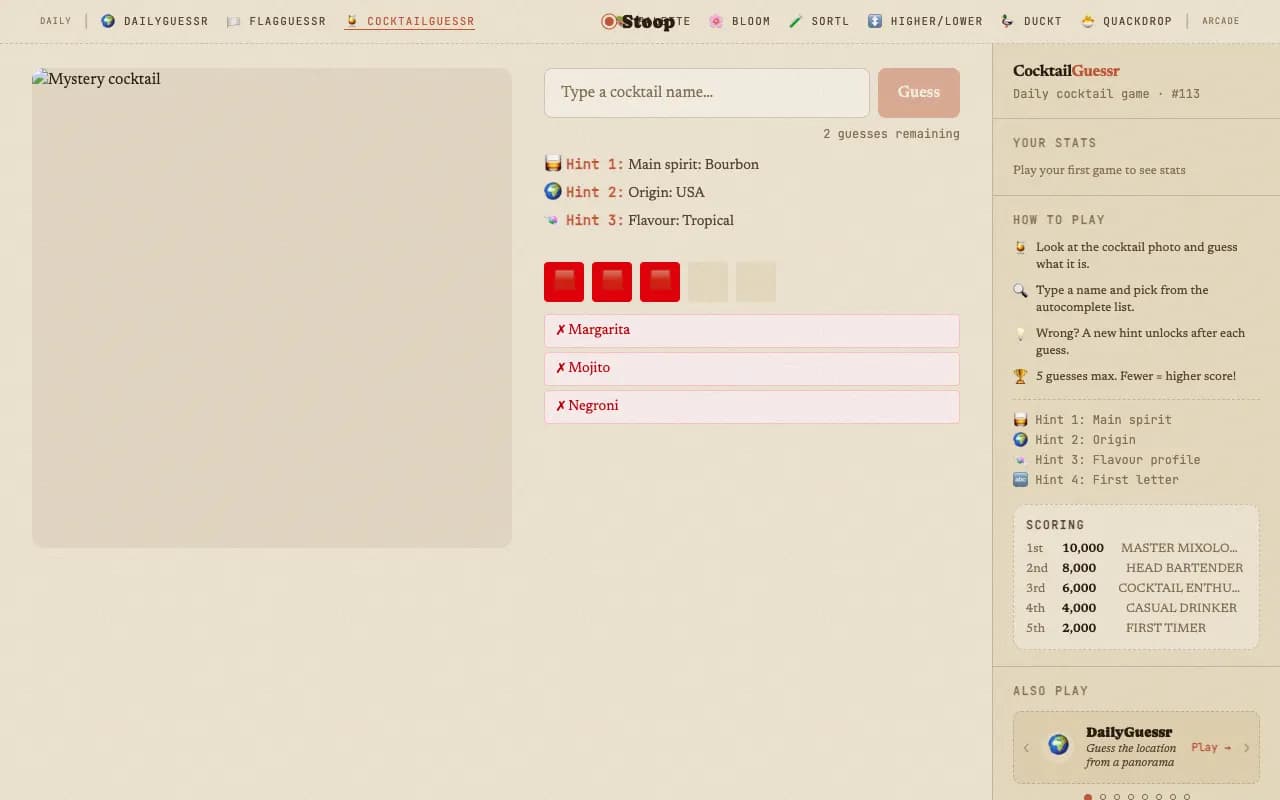Click the DailyGuessr globe icon in Also Play
This screenshot has width=1280, height=800.
1058,745
